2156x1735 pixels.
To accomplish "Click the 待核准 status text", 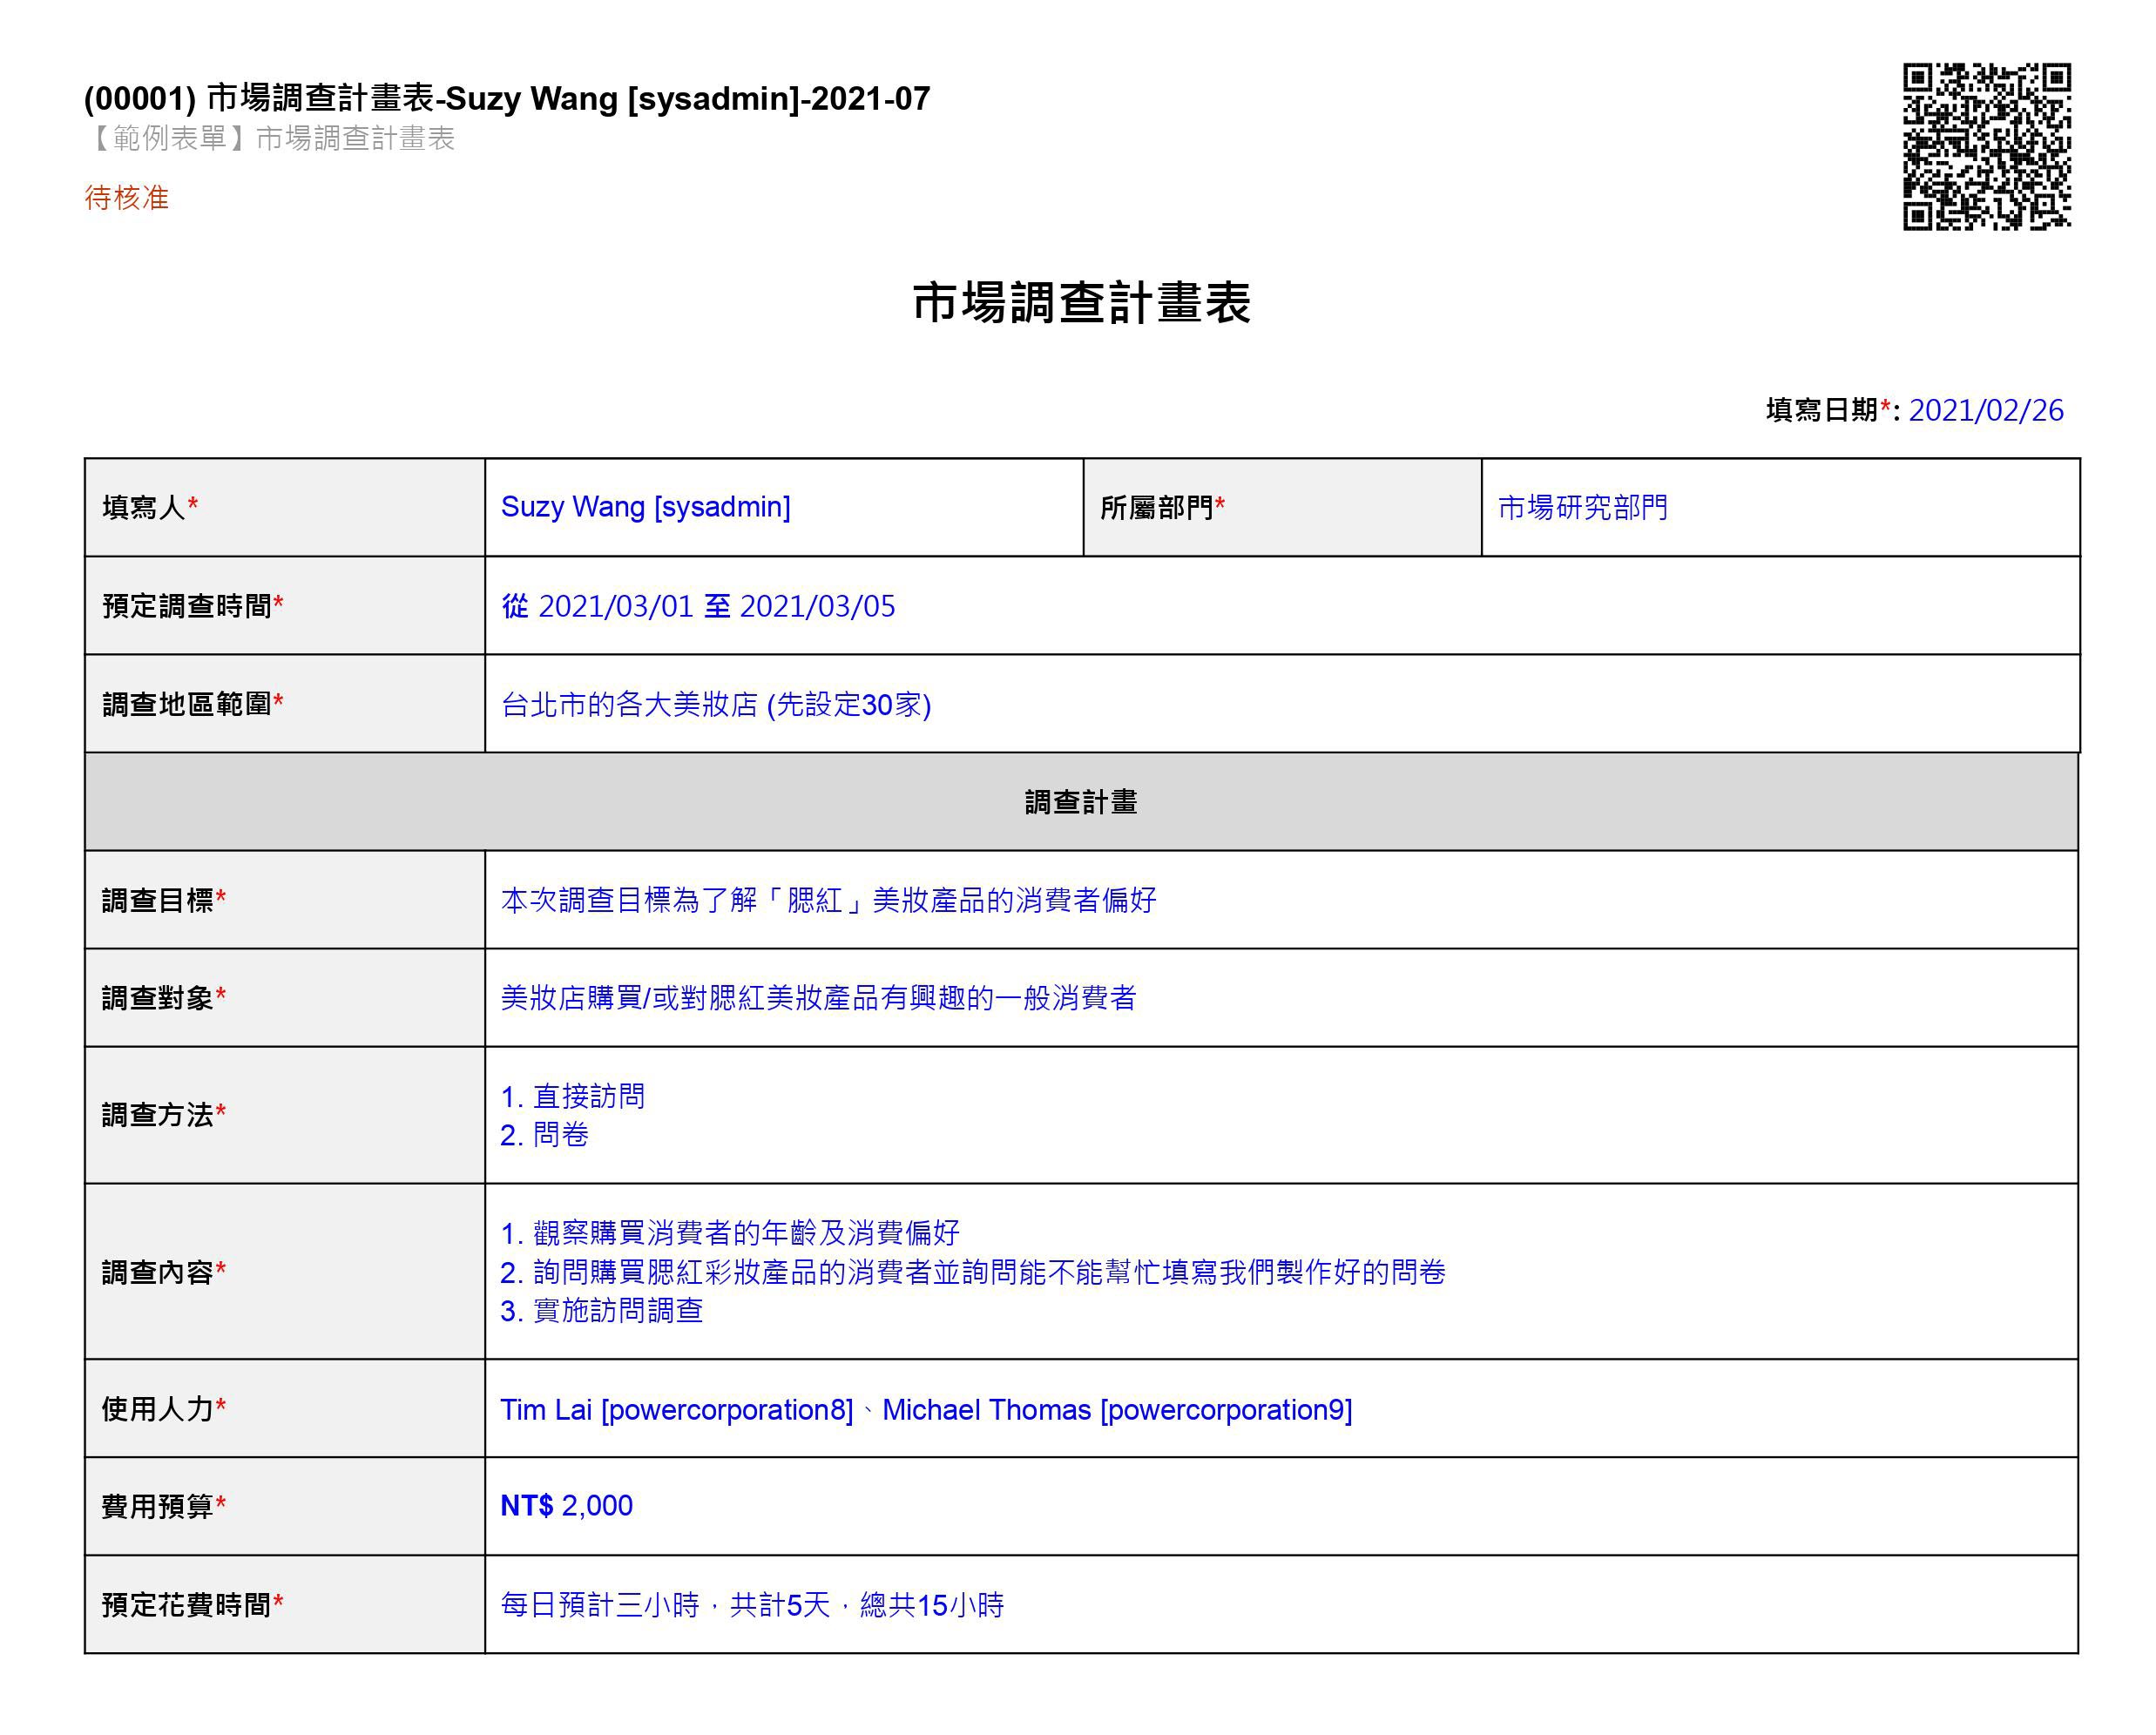I will (x=126, y=198).
